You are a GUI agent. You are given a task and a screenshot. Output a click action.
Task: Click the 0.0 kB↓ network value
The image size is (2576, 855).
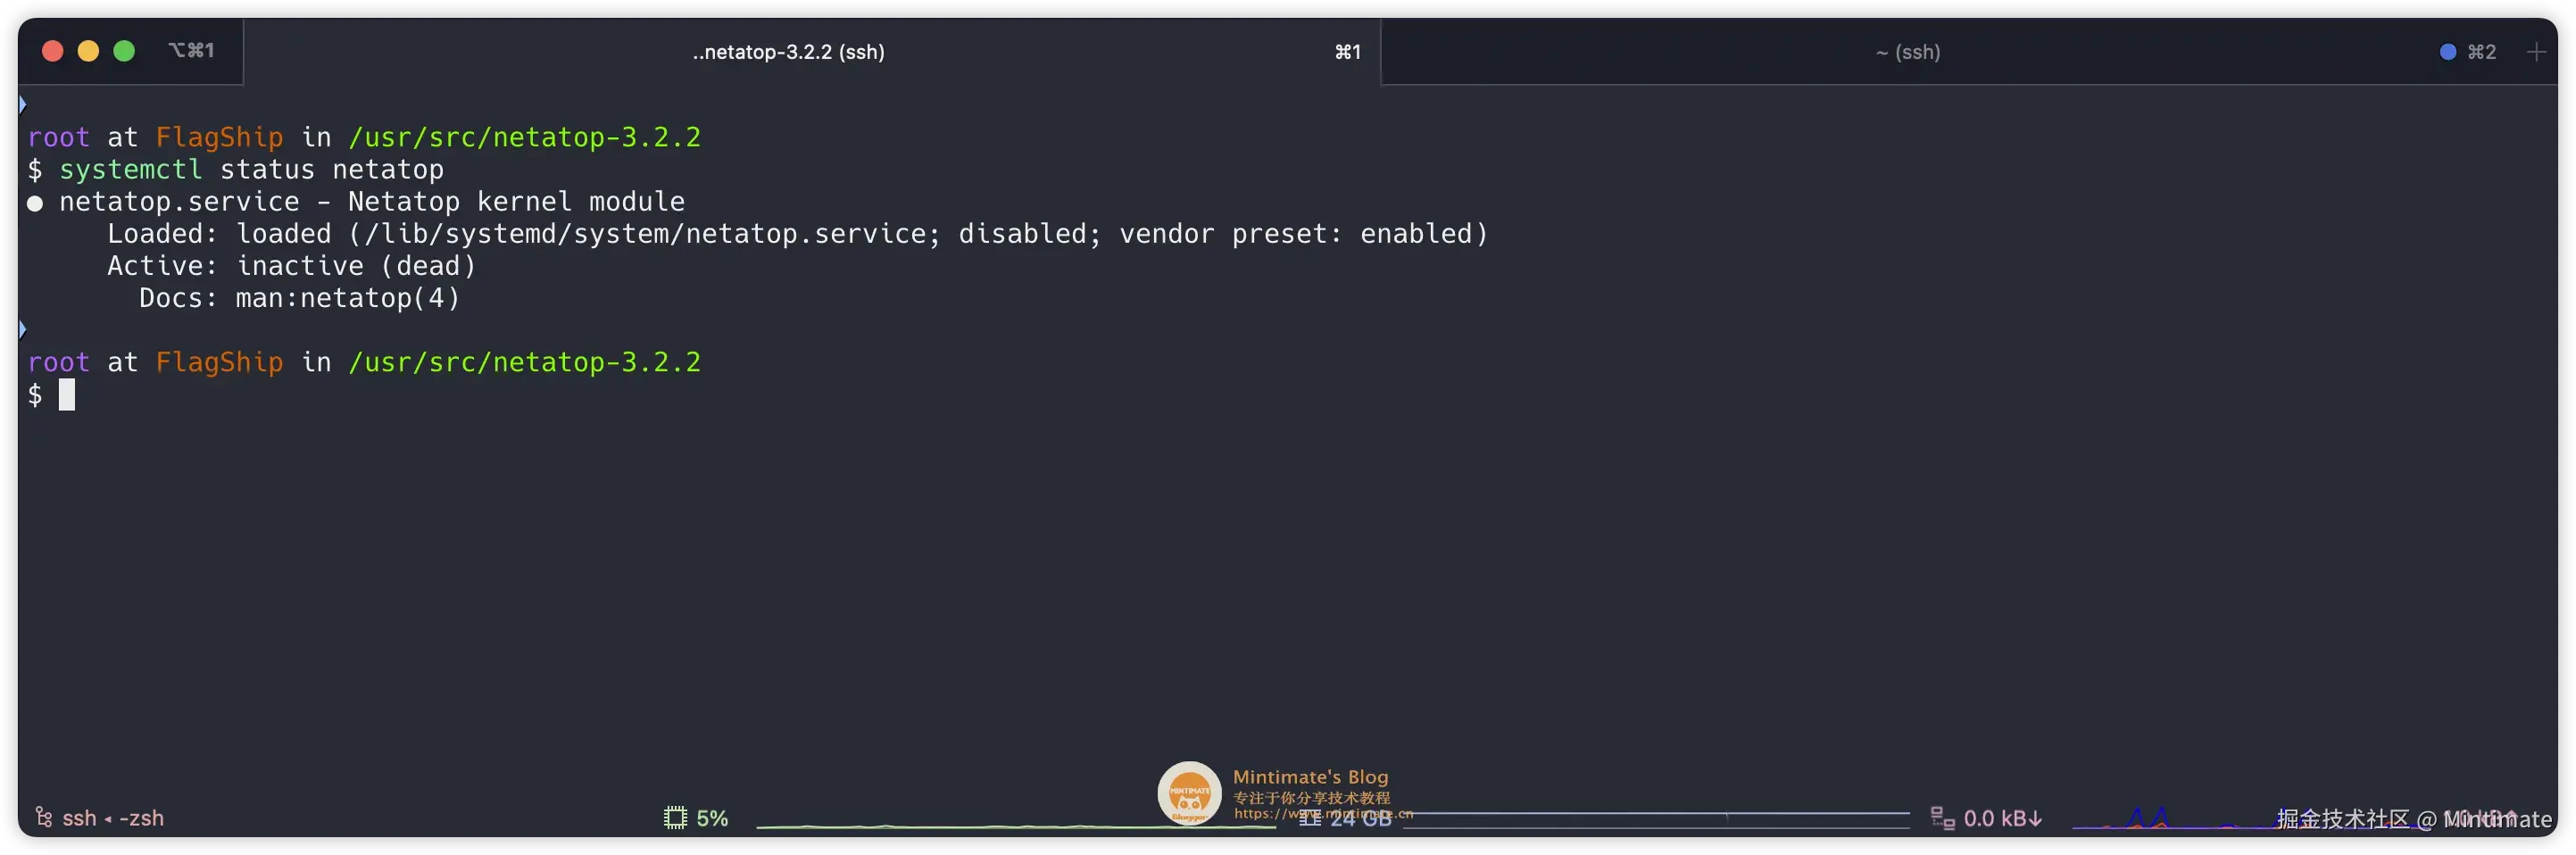click(2002, 819)
